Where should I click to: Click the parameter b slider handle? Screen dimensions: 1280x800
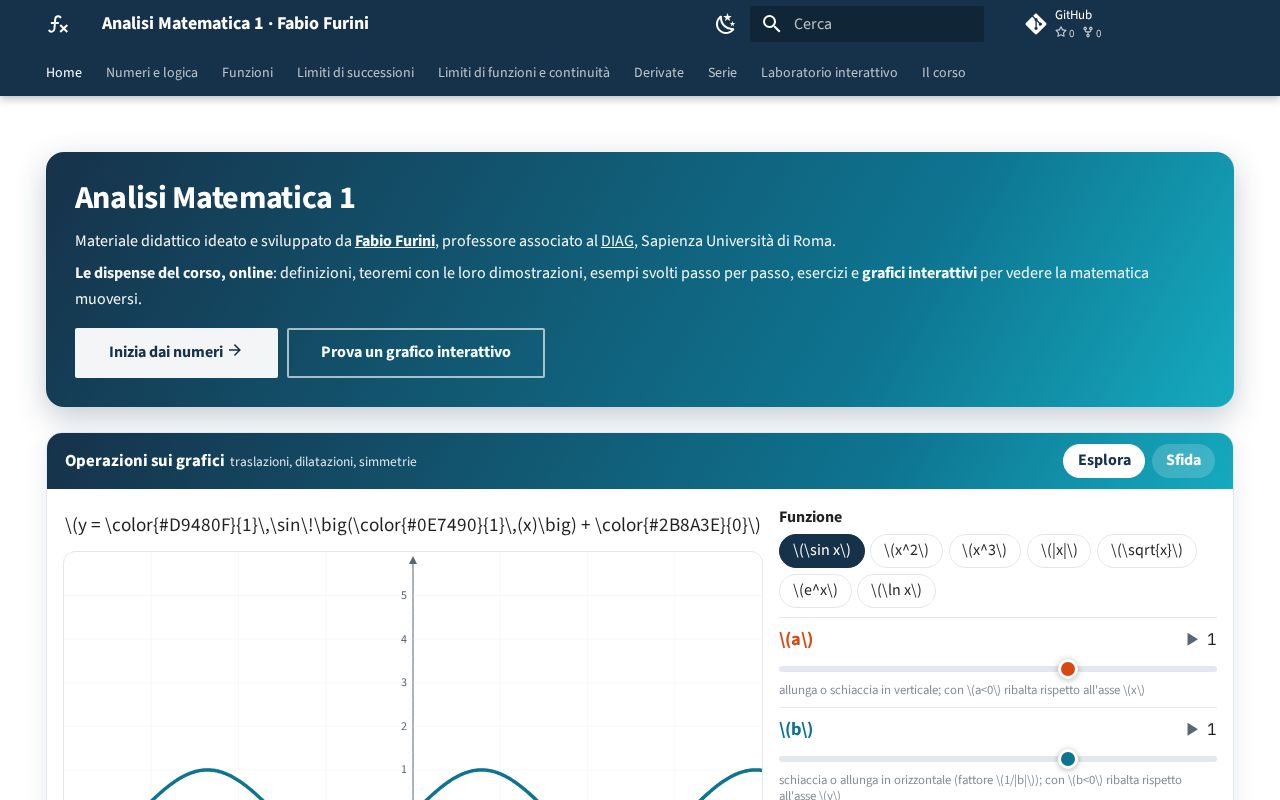[x=1068, y=759]
